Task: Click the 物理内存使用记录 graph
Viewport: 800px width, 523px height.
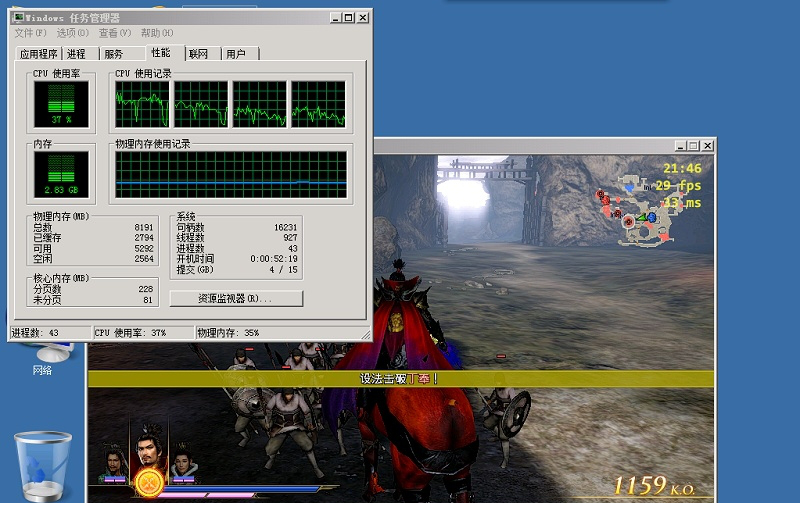Action: coord(231,175)
